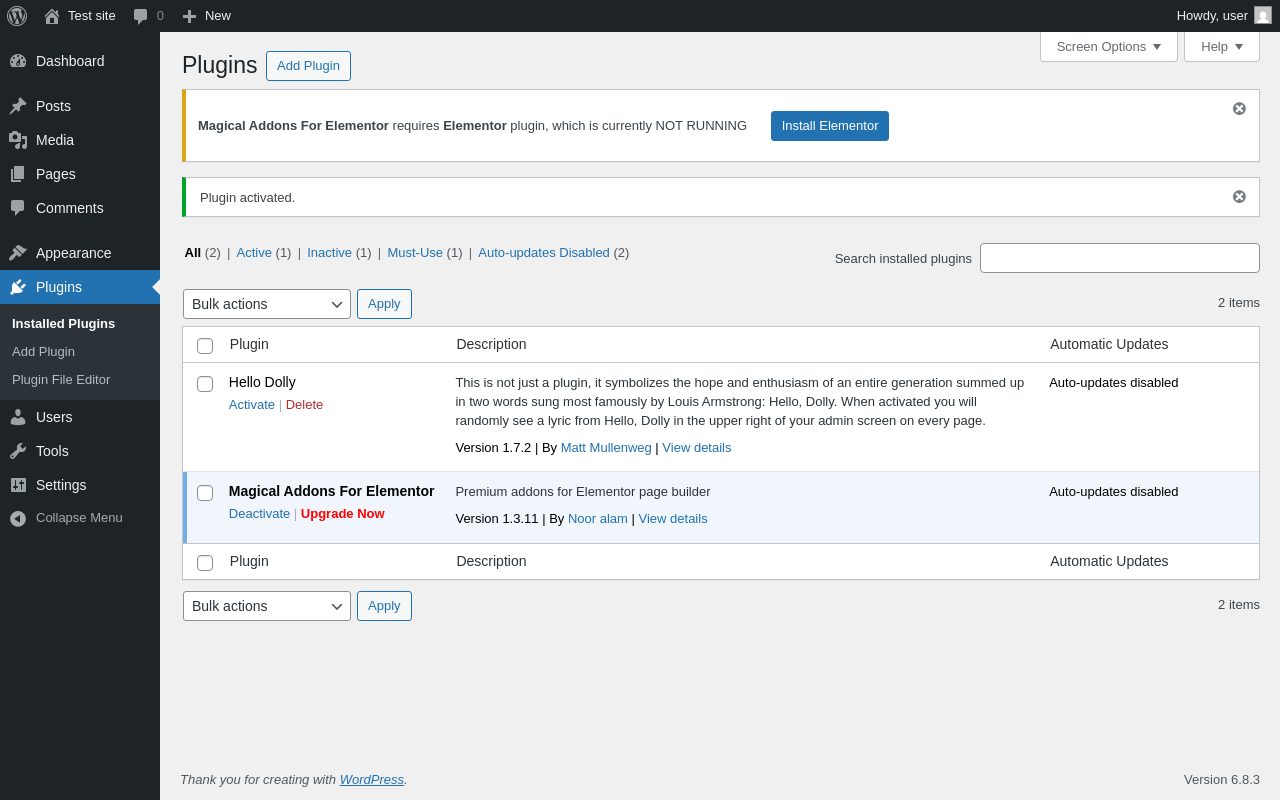Screen dimensions: 1280x800
Task: Go to the Posts menu
Action: (80, 106)
